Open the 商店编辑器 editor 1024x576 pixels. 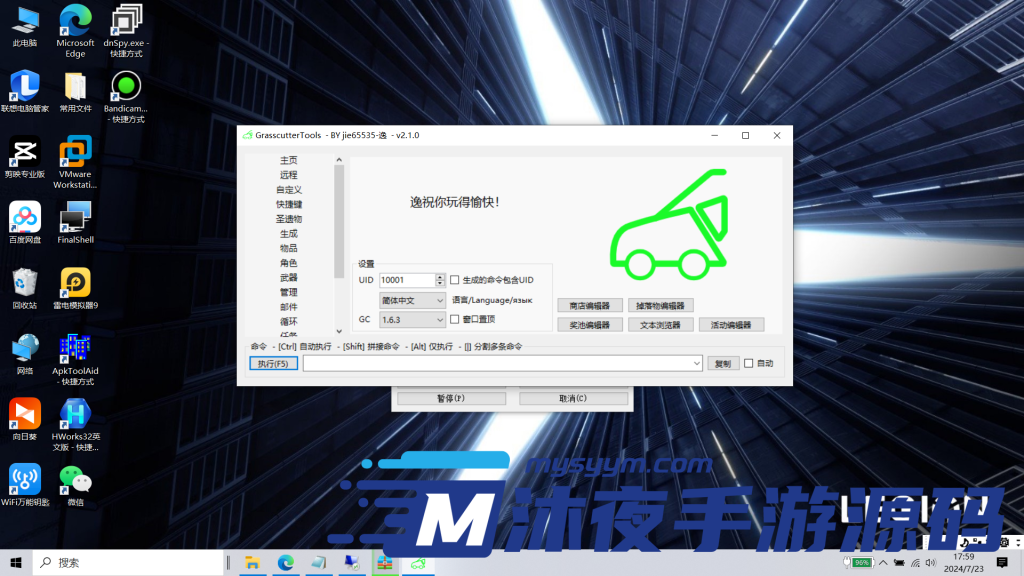(x=589, y=305)
